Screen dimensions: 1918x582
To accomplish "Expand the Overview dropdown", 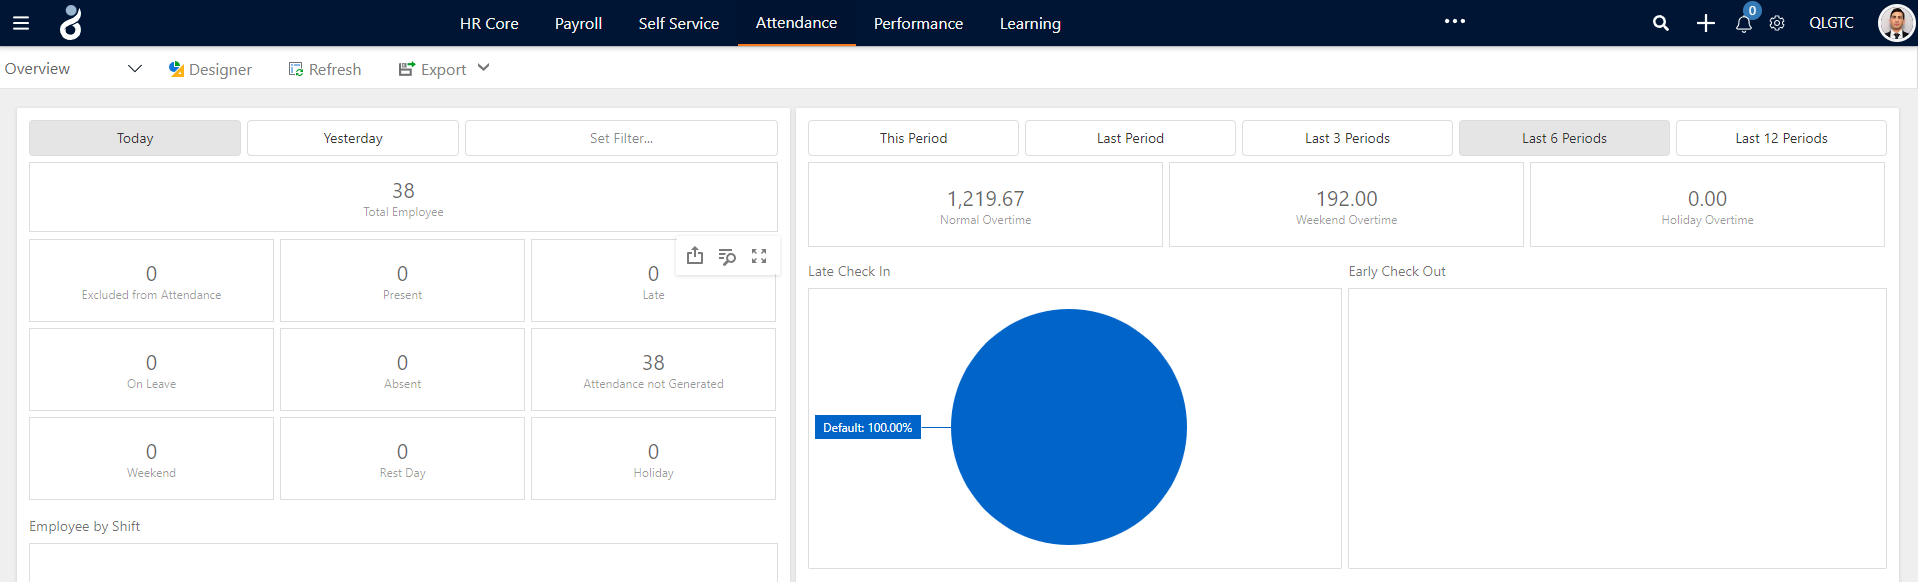I will pyautogui.click(x=134, y=69).
